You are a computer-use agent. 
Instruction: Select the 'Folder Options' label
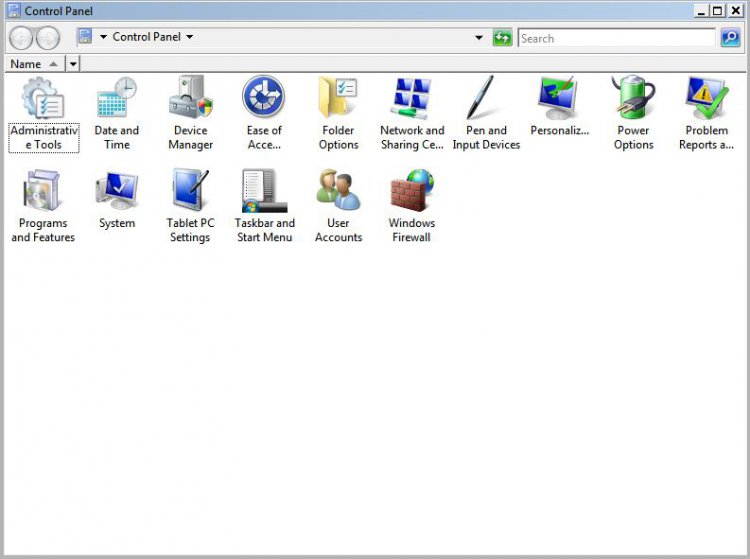coord(338,138)
